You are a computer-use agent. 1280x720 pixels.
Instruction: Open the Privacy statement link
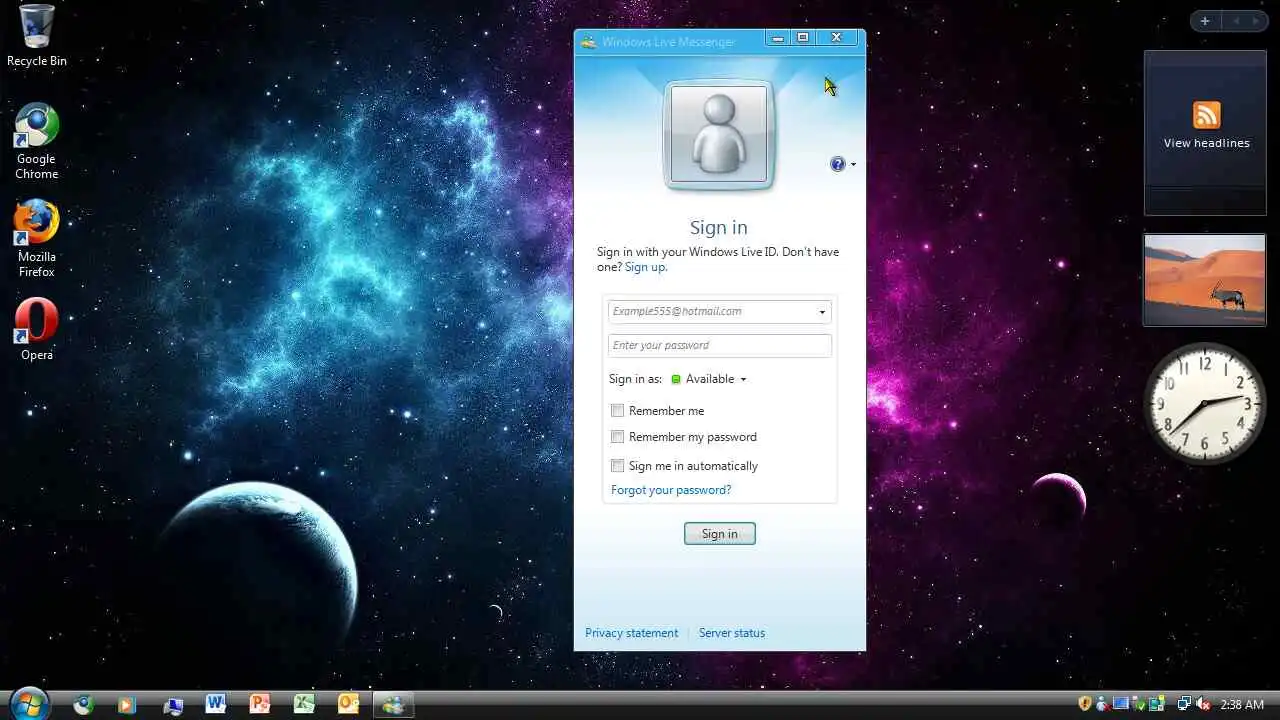(x=631, y=633)
